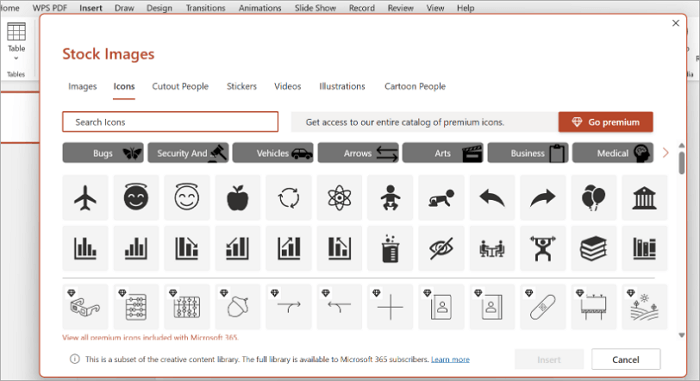Pick the apple icon
The width and height of the screenshot is (700, 381).
click(x=238, y=197)
